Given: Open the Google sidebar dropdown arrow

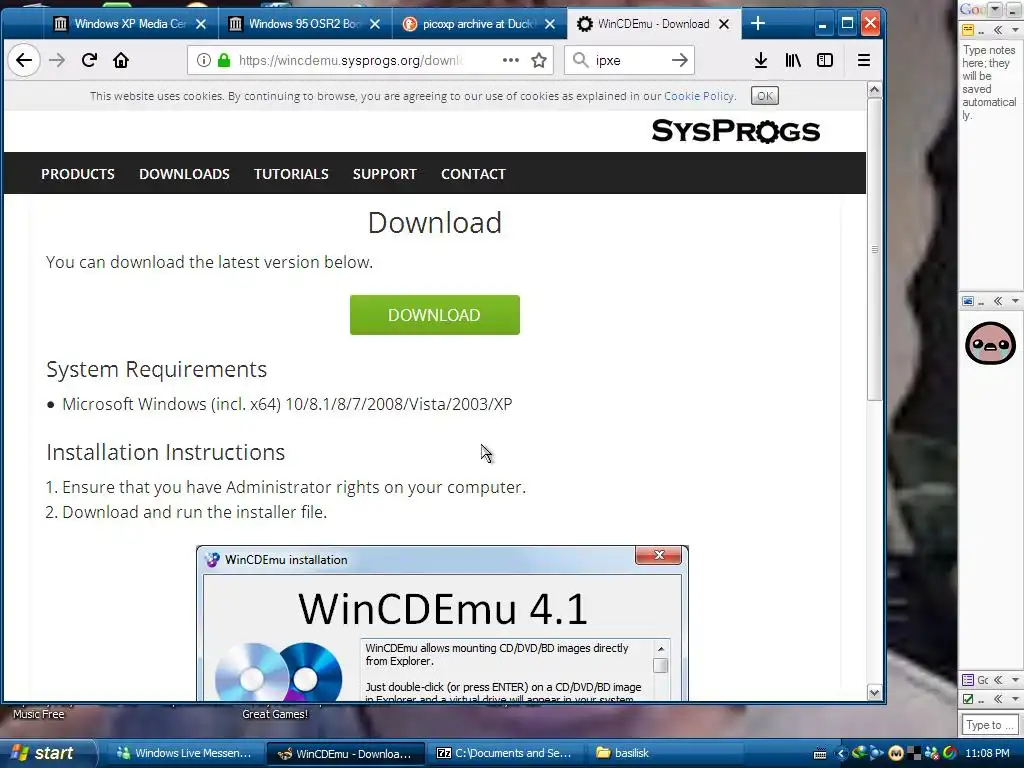Looking at the screenshot, I should 996,9.
